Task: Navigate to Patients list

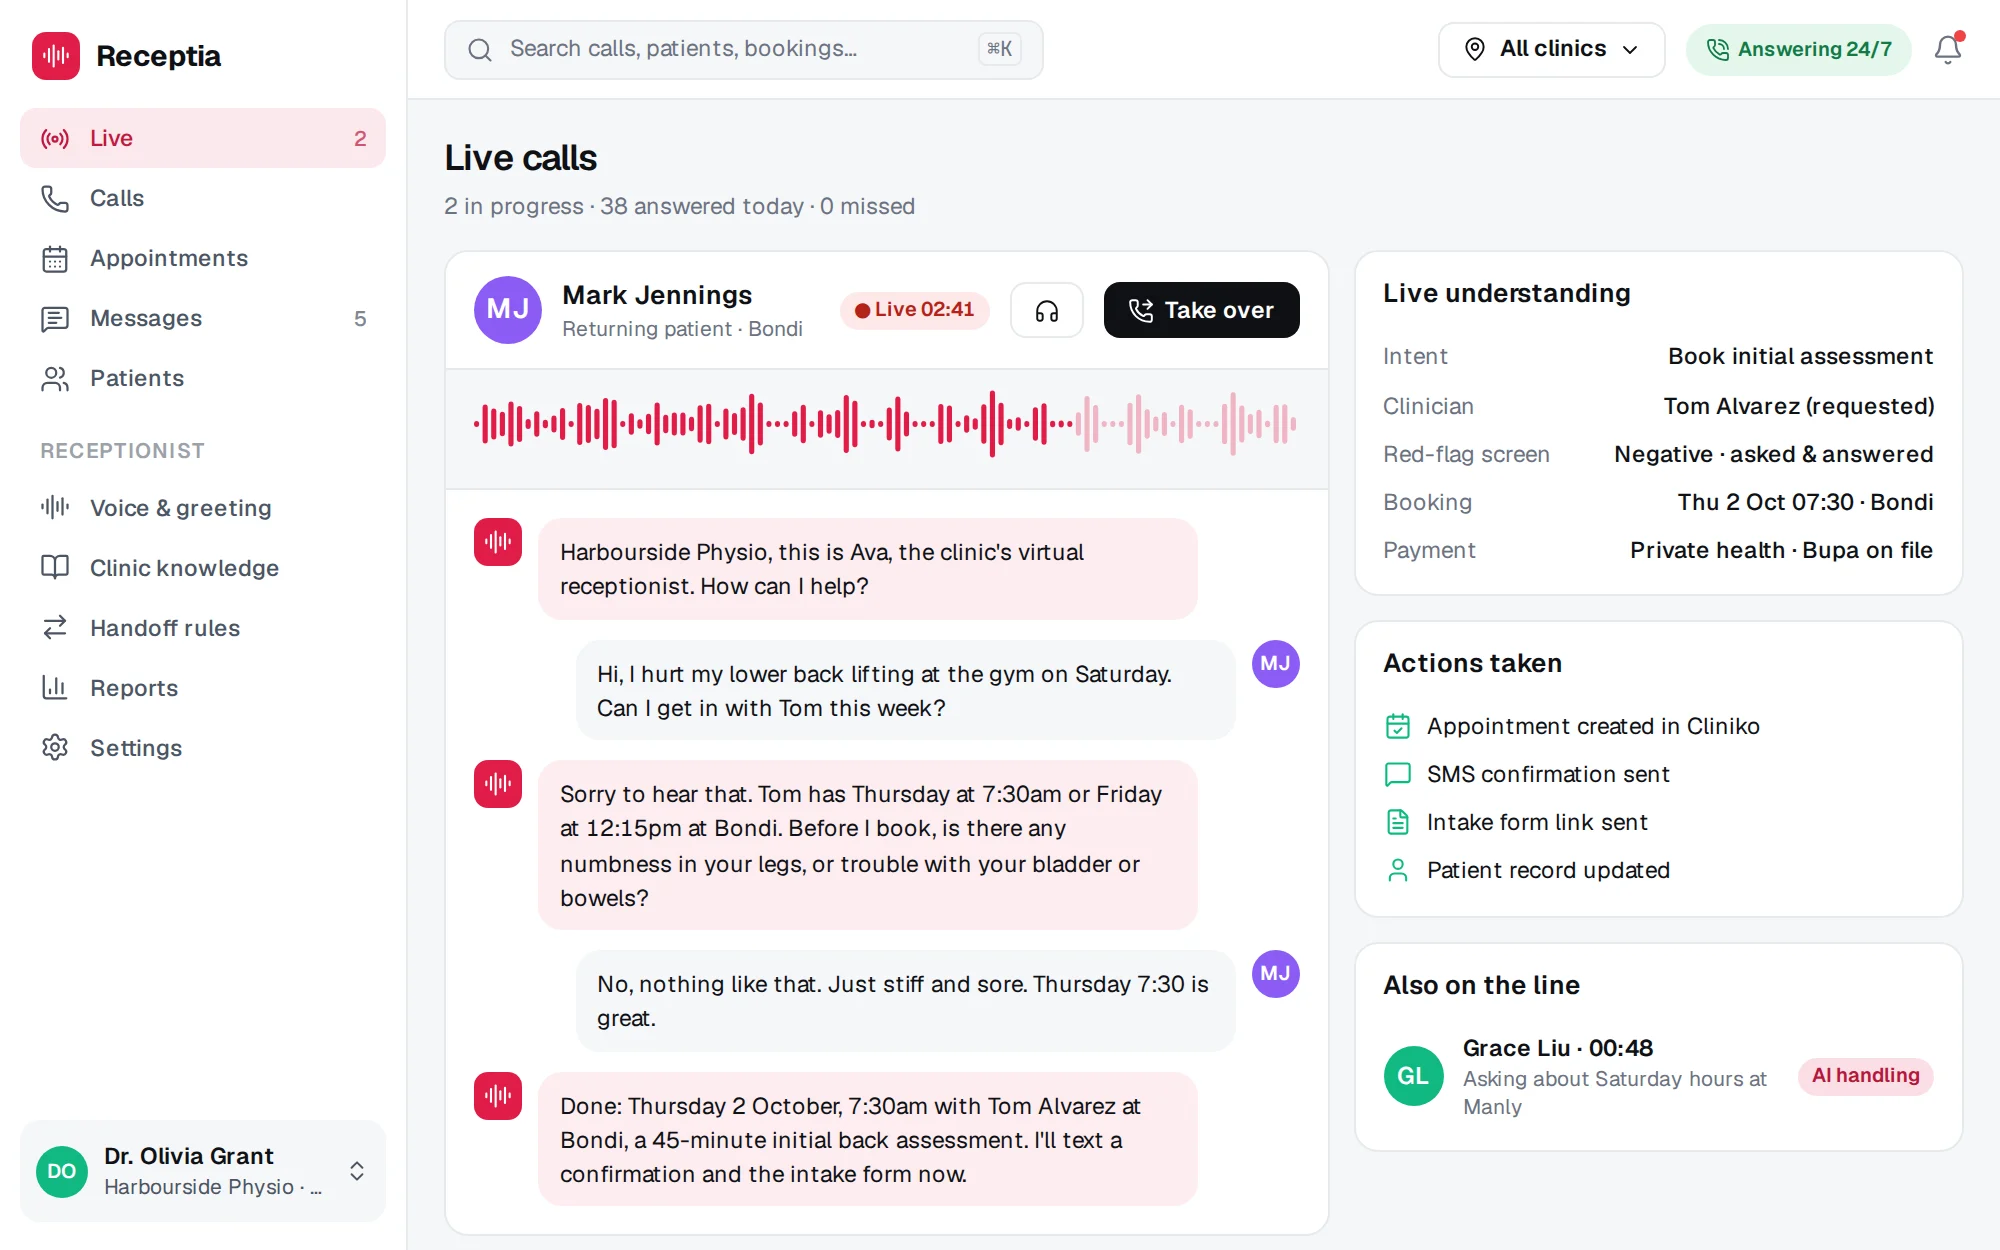Action: click(203, 378)
